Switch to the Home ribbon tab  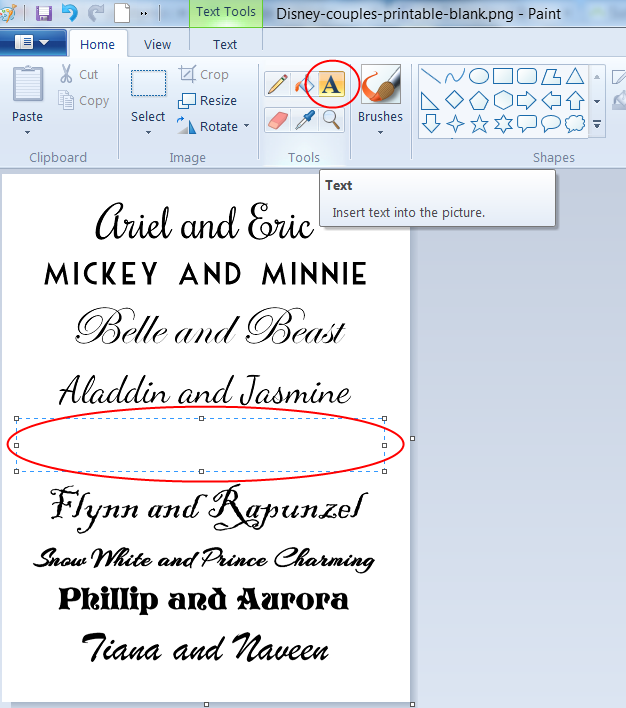98,44
